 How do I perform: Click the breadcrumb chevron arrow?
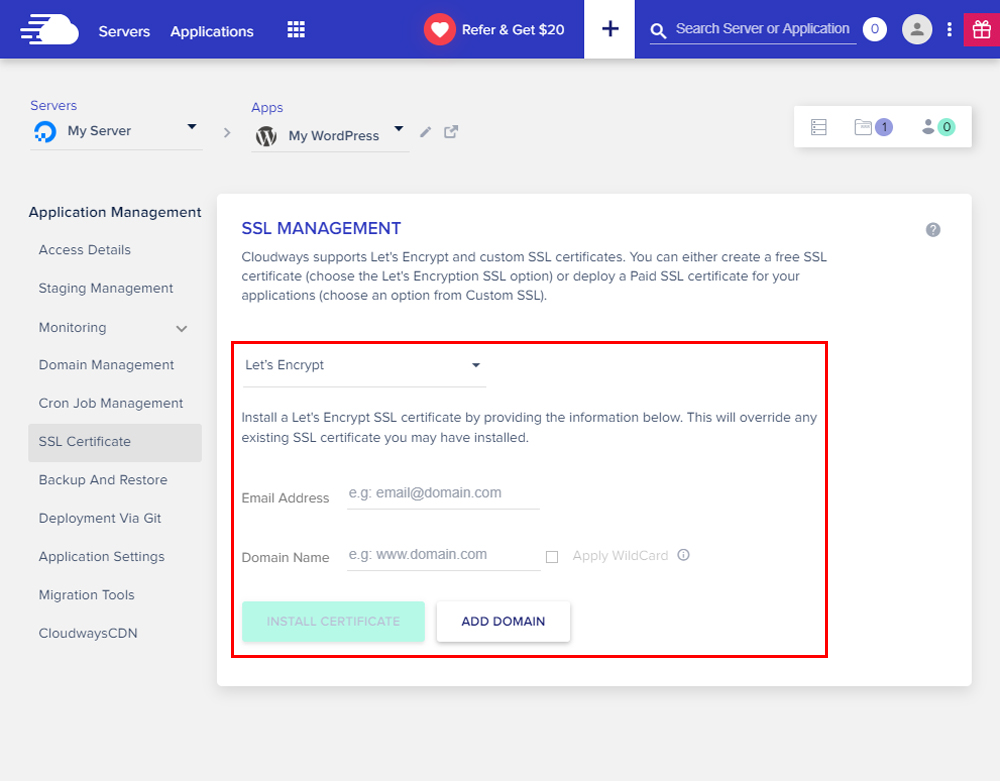pyautogui.click(x=227, y=133)
